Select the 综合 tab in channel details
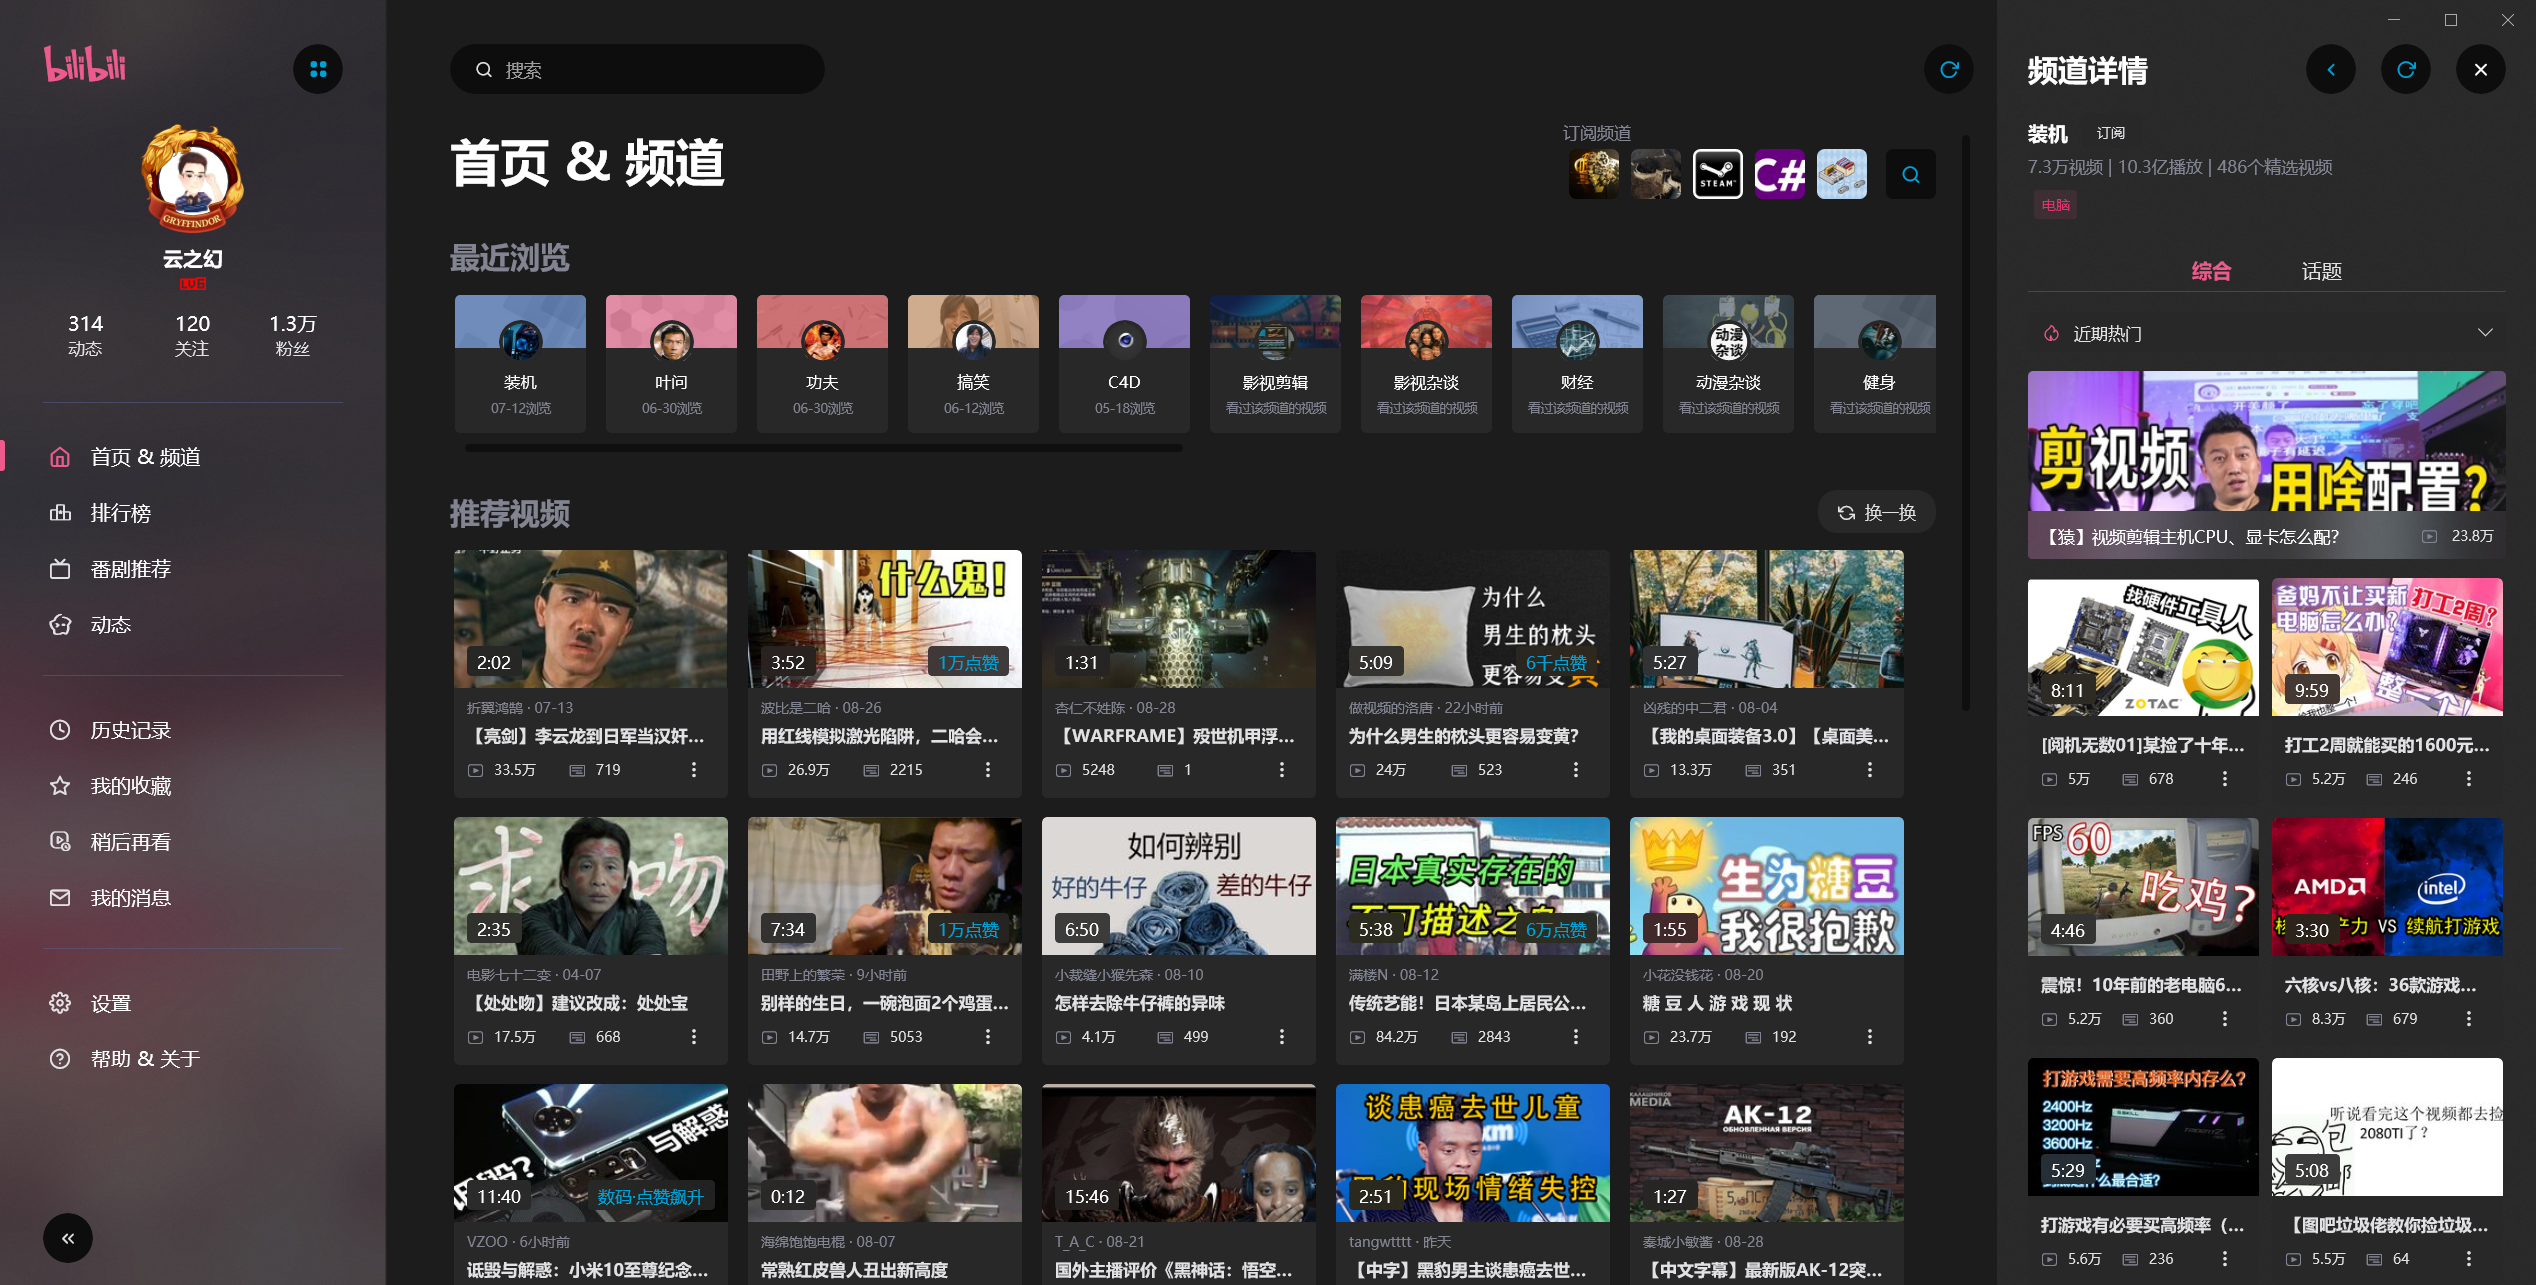Viewport: 2536px width, 1285px height. pyautogui.click(x=2210, y=271)
